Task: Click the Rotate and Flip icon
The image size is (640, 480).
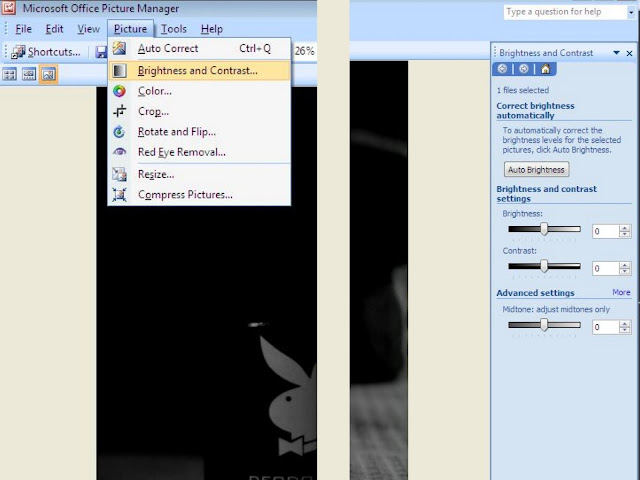Action: pyautogui.click(x=119, y=132)
